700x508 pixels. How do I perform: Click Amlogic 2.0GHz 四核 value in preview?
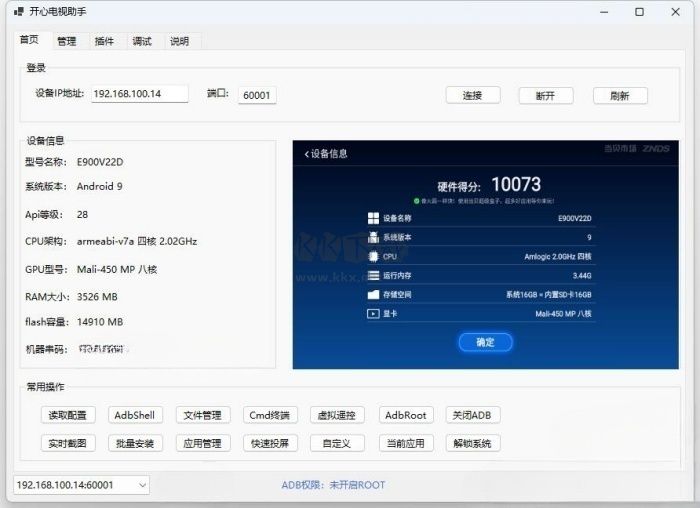pos(558,257)
